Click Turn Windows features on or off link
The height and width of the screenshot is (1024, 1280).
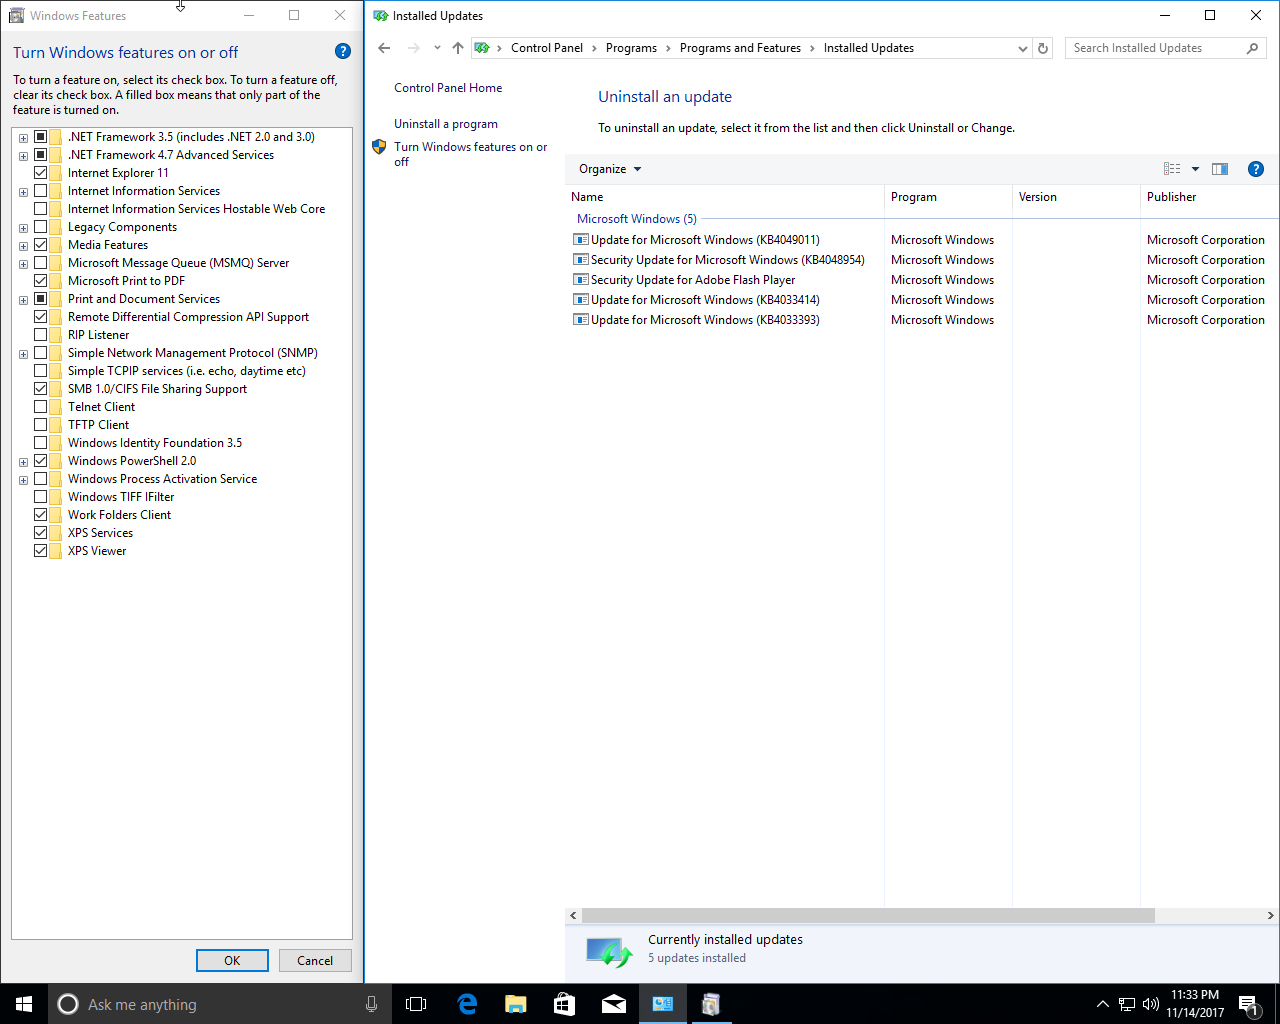(x=470, y=154)
